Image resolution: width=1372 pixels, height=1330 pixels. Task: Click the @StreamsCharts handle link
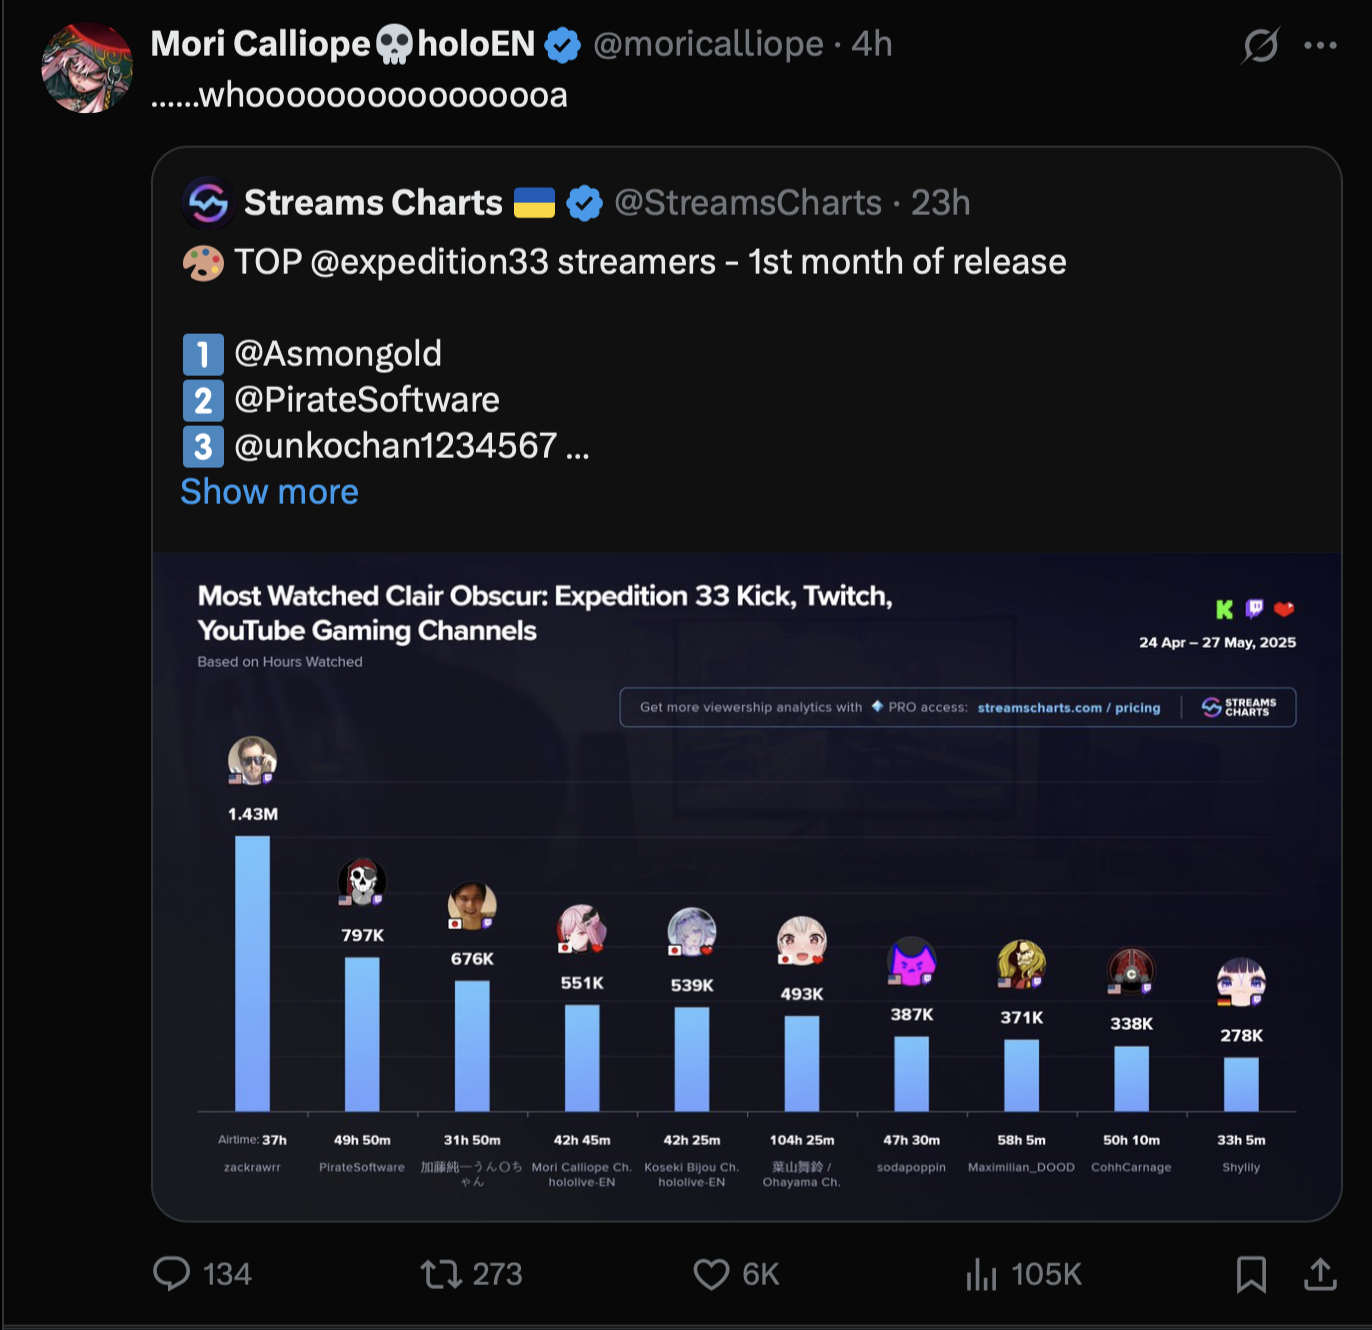[748, 203]
